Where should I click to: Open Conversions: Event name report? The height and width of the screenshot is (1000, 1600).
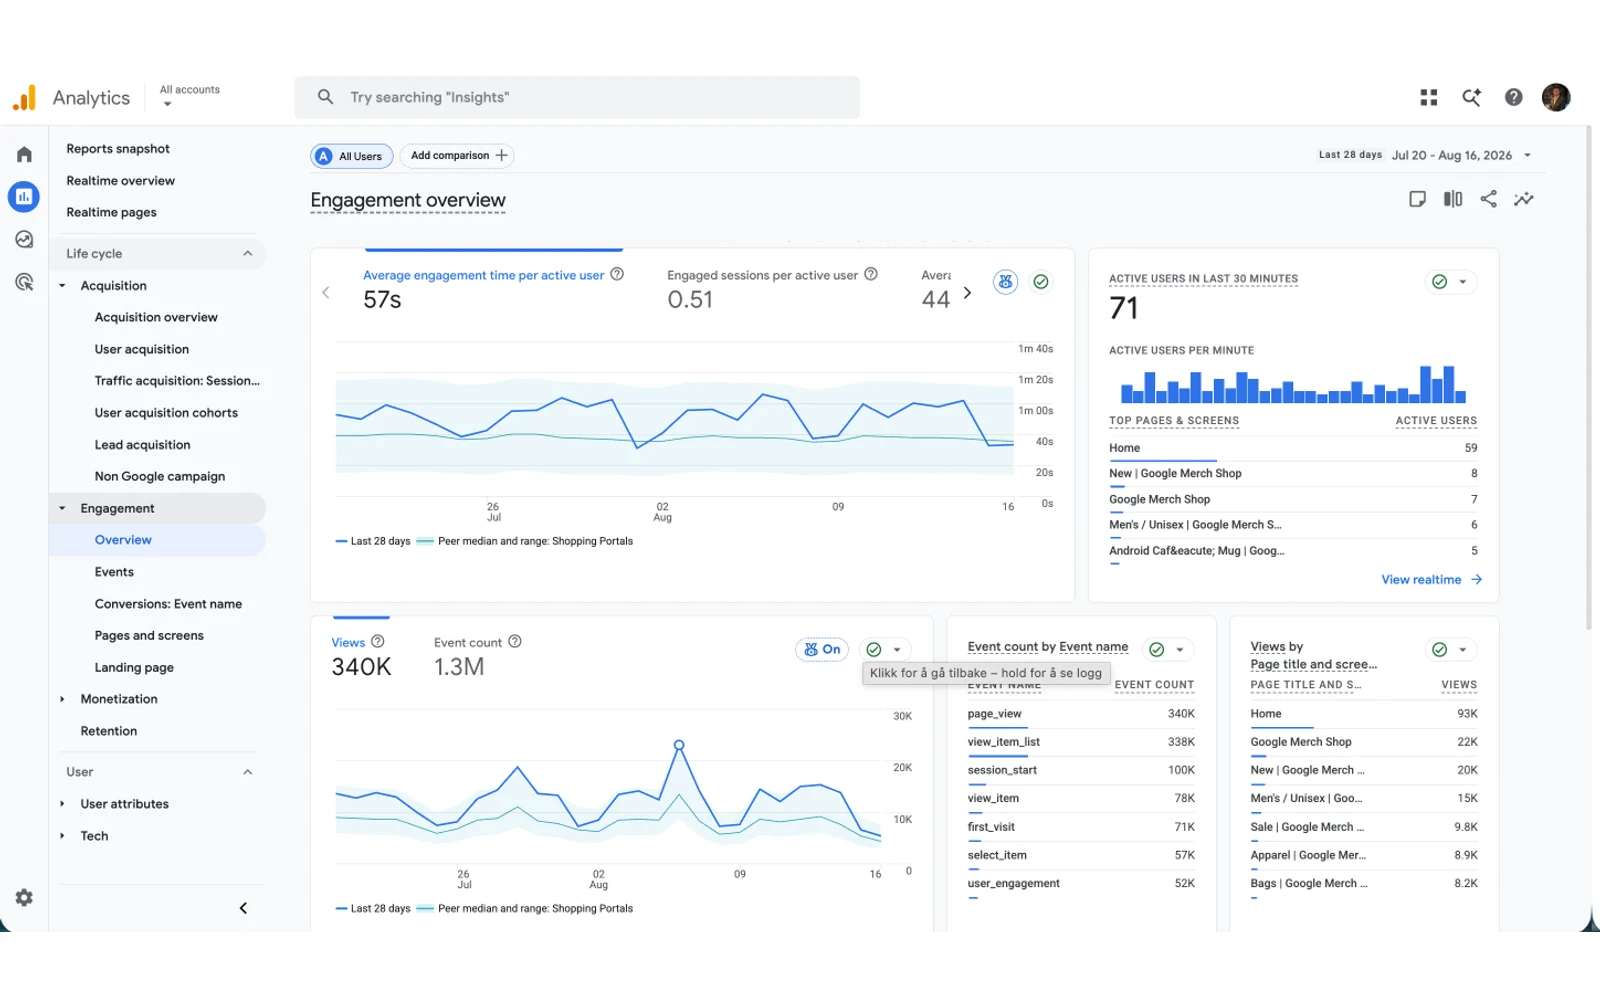point(168,604)
